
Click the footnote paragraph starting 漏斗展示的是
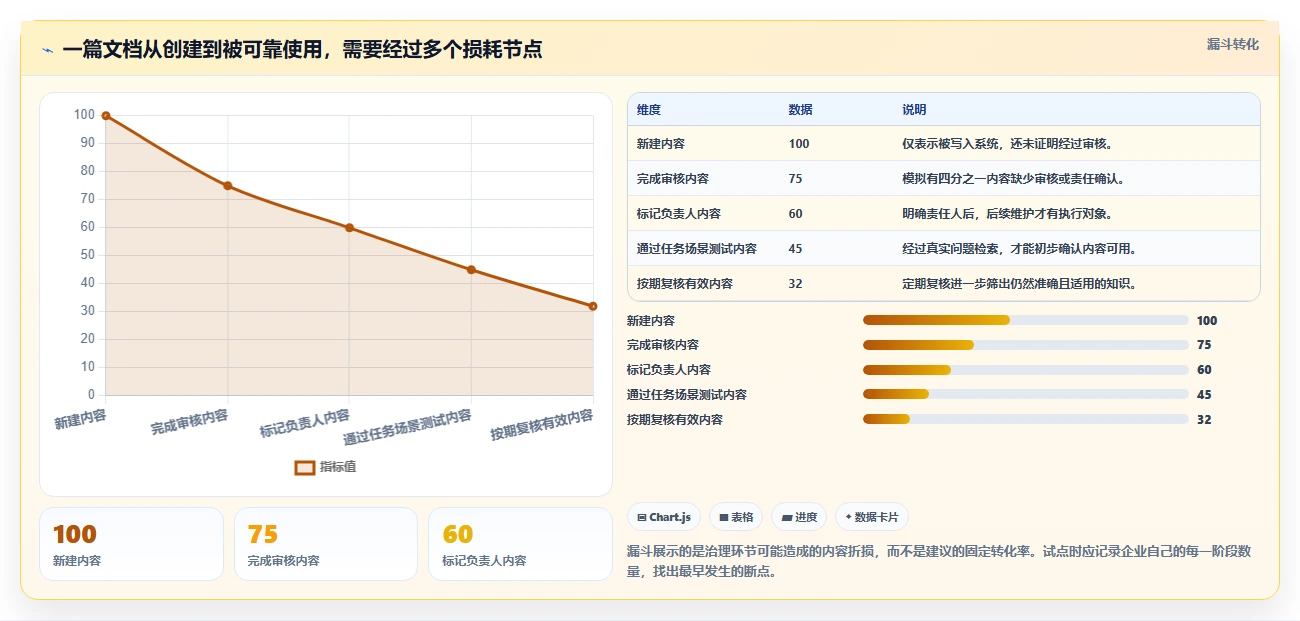pos(939,562)
